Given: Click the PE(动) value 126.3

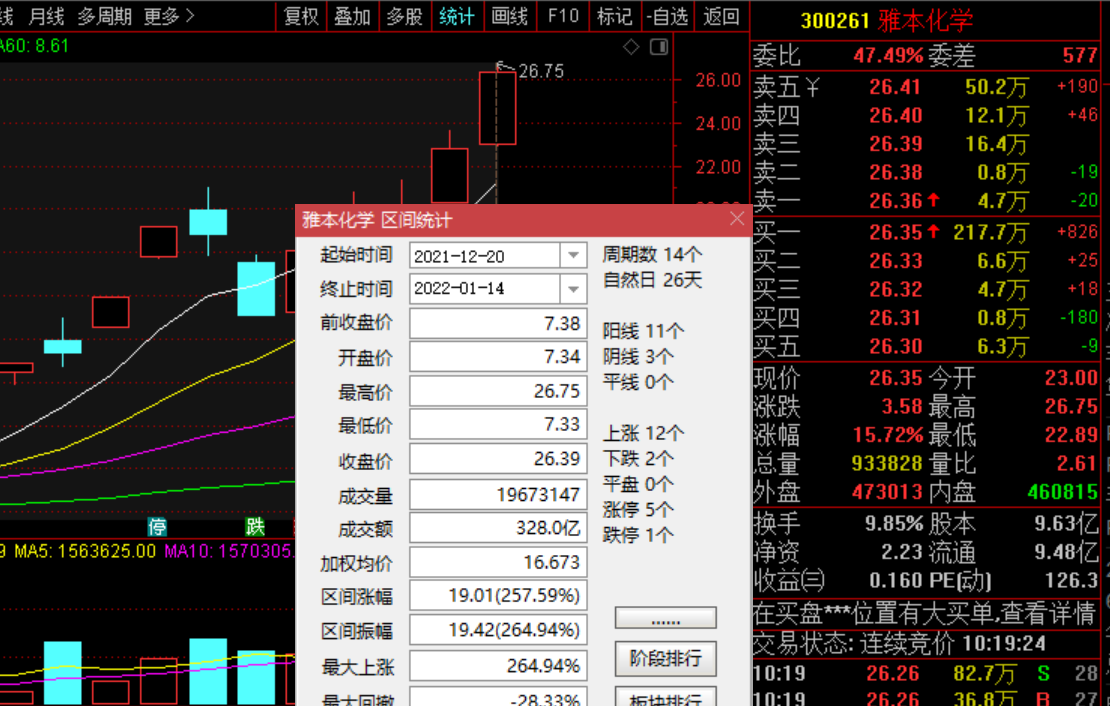Looking at the screenshot, I should point(1071,581).
